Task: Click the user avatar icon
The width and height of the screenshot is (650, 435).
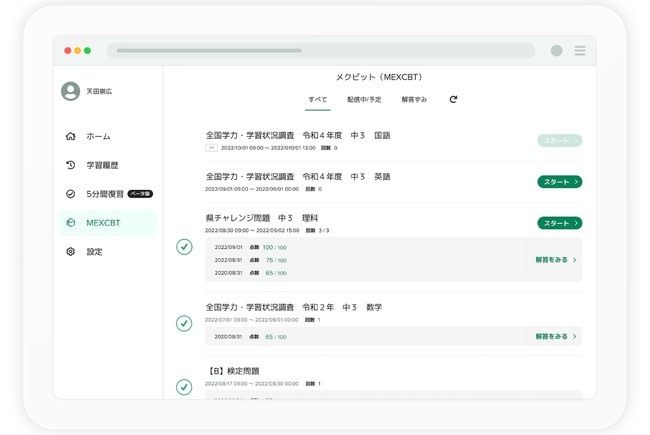Action: [70, 91]
